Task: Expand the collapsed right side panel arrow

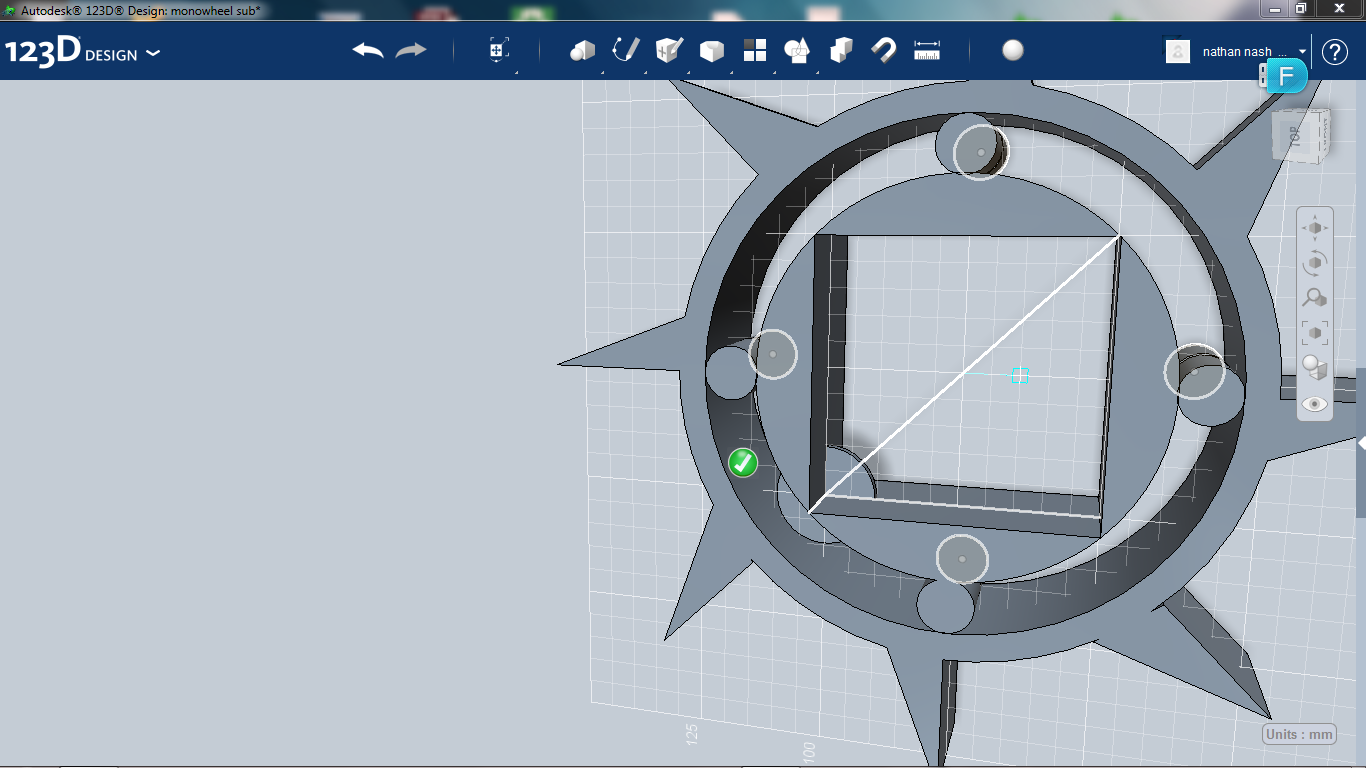Action: [x=1361, y=443]
